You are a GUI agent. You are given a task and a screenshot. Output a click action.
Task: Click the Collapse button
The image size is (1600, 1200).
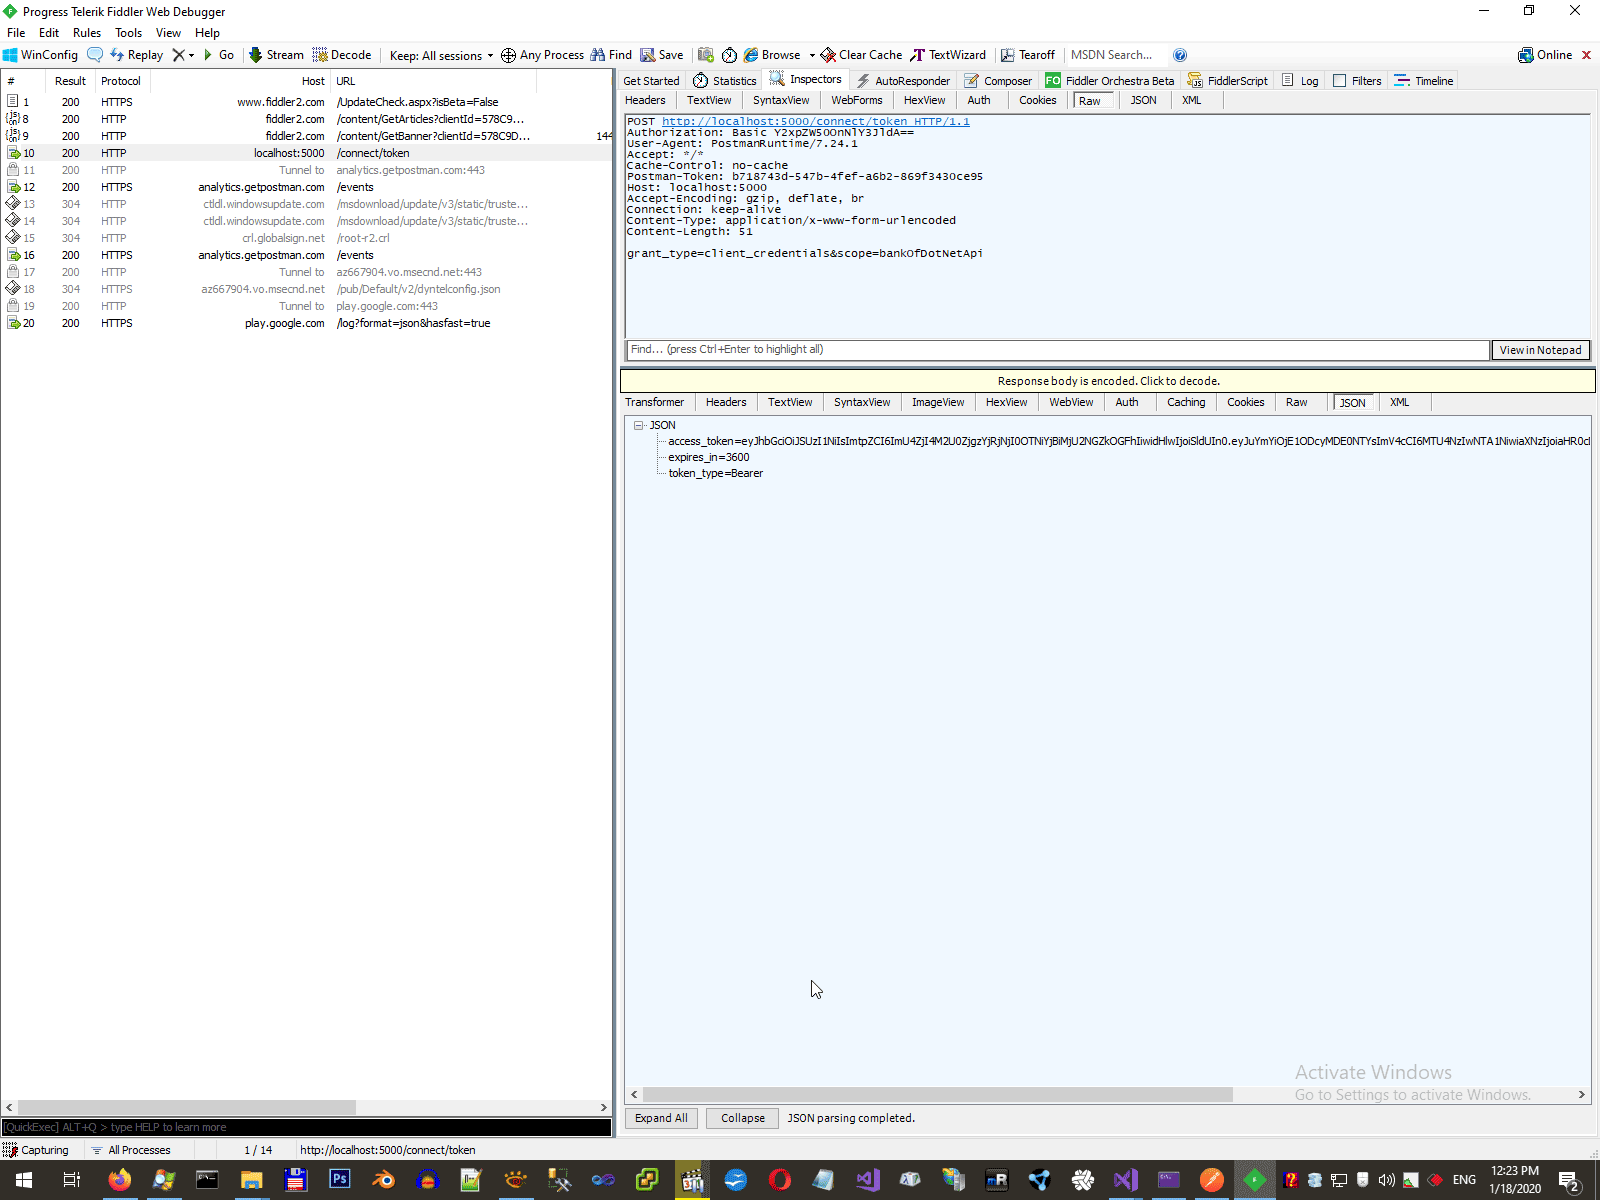743,1118
